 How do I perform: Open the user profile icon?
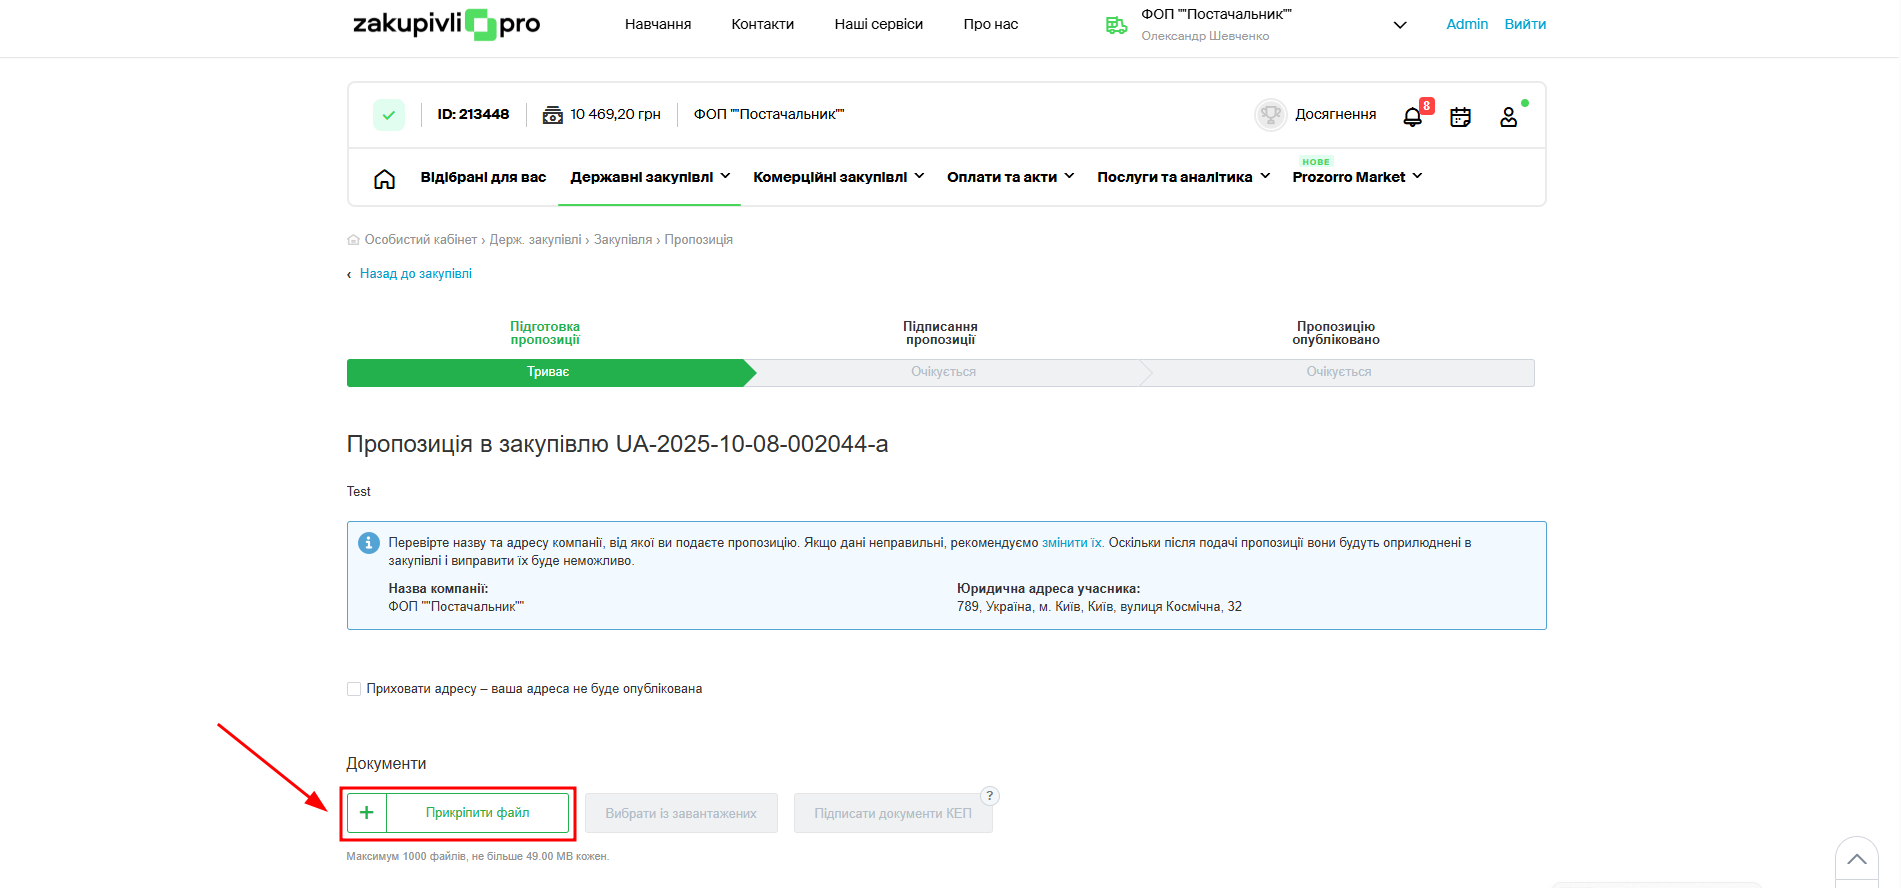pos(1508,117)
